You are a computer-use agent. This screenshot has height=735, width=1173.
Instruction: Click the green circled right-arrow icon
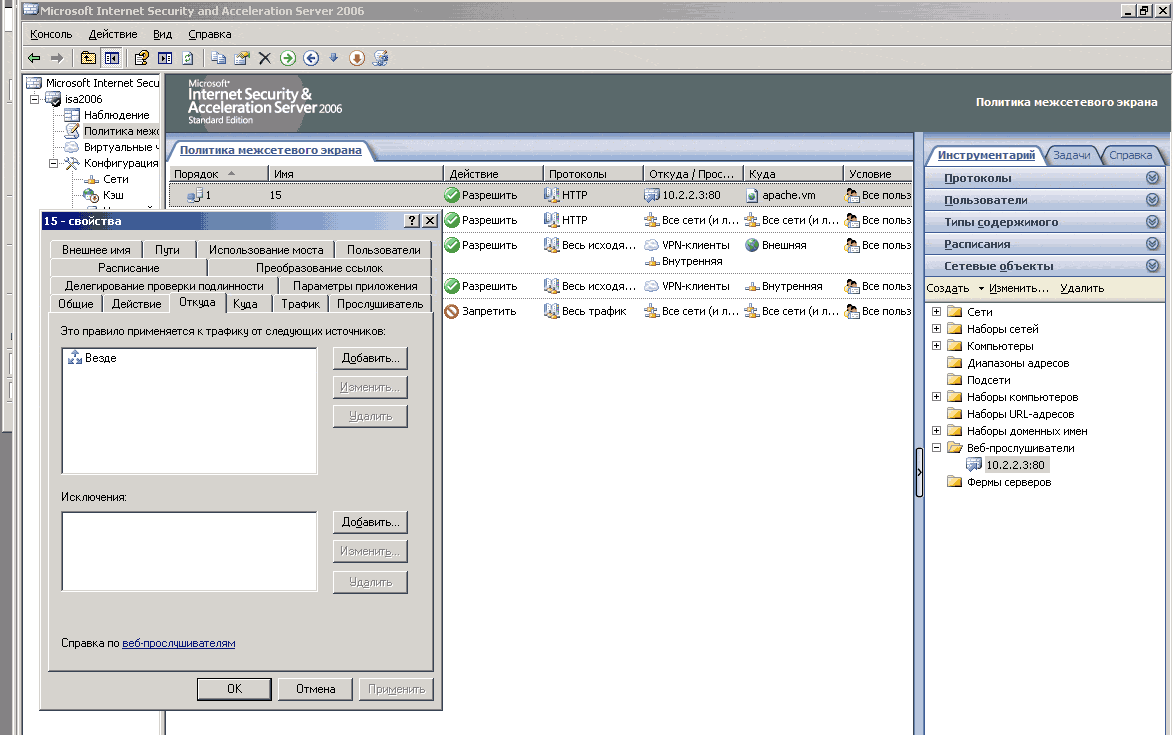click(288, 58)
